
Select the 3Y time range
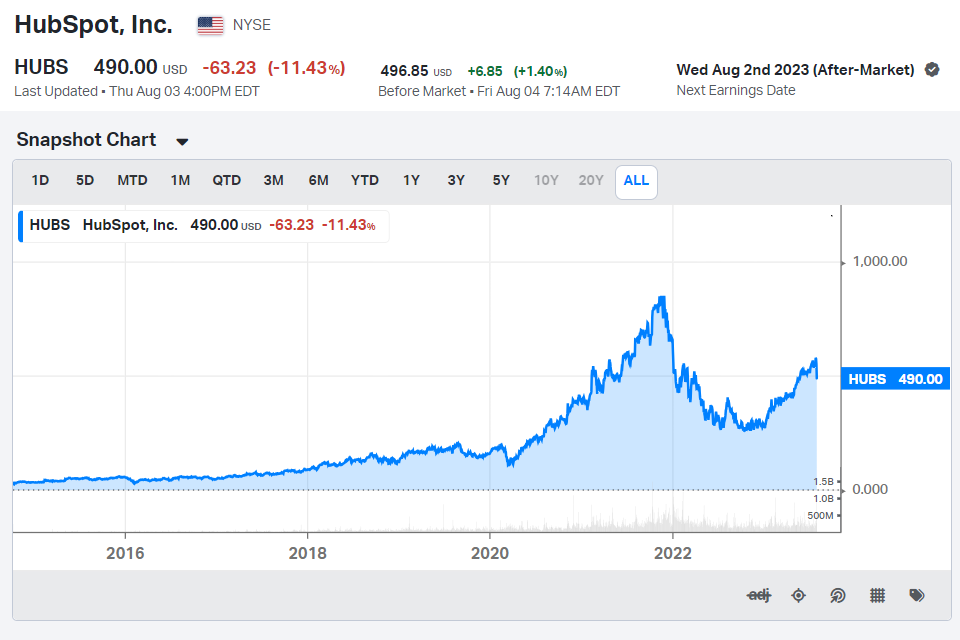click(456, 181)
